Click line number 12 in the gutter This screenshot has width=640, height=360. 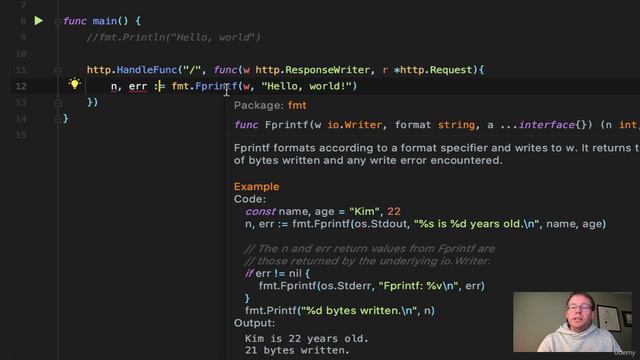coord(21,86)
